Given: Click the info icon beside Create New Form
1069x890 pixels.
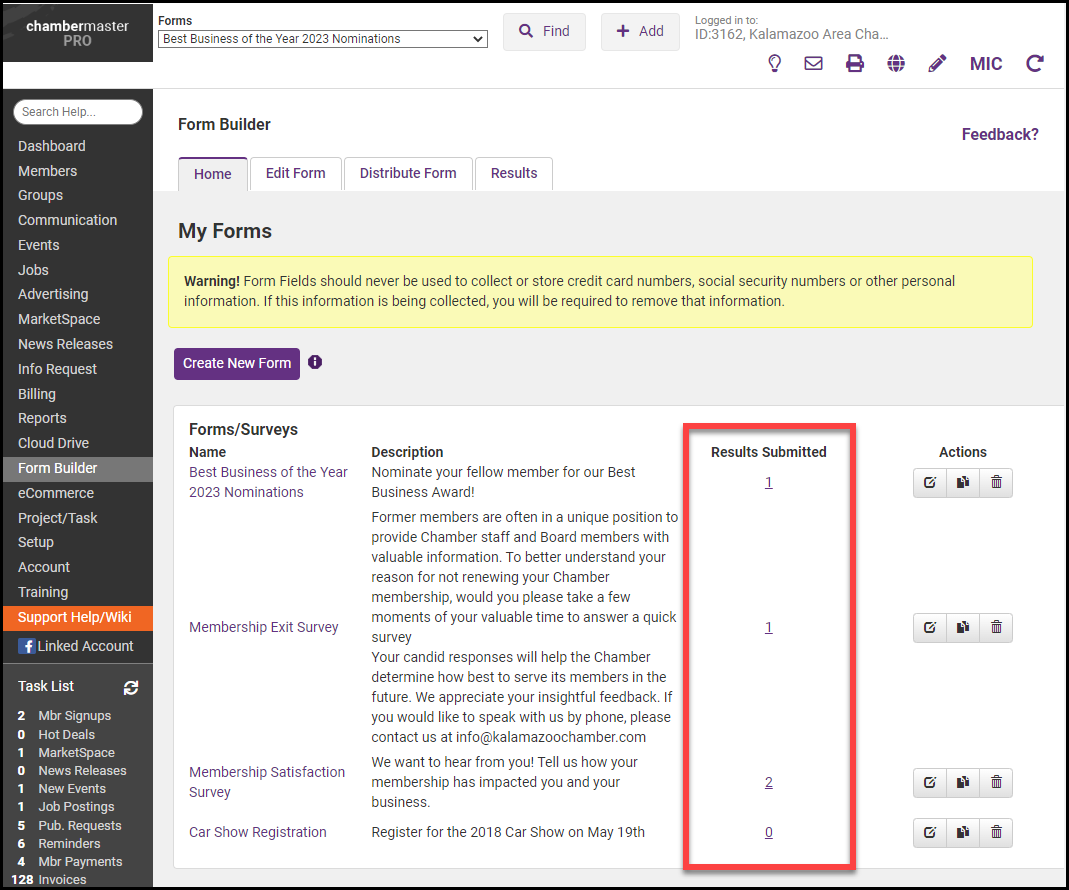Looking at the screenshot, I should tap(315, 362).
